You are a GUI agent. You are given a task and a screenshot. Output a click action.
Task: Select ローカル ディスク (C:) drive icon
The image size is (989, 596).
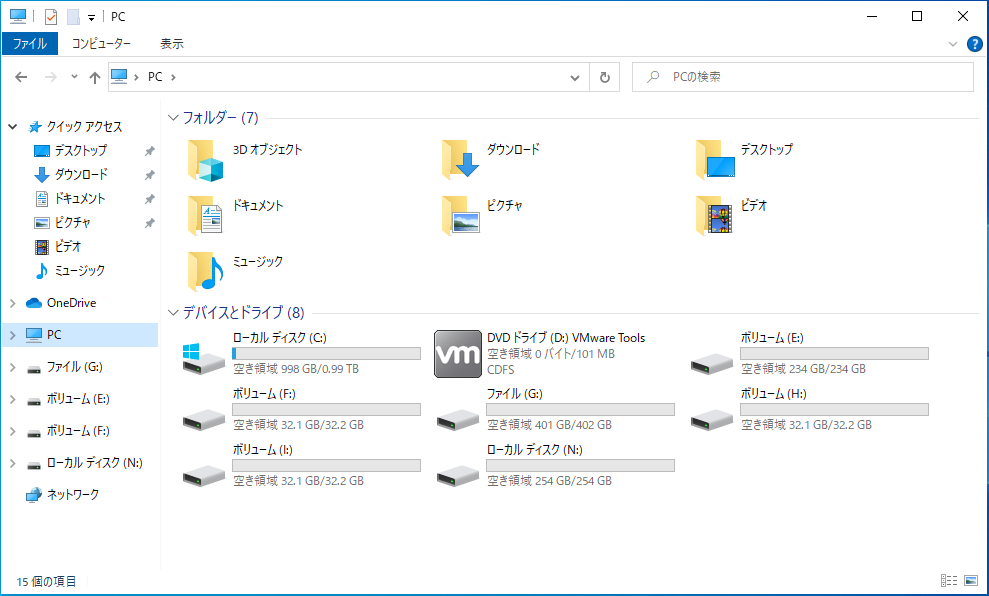204,358
